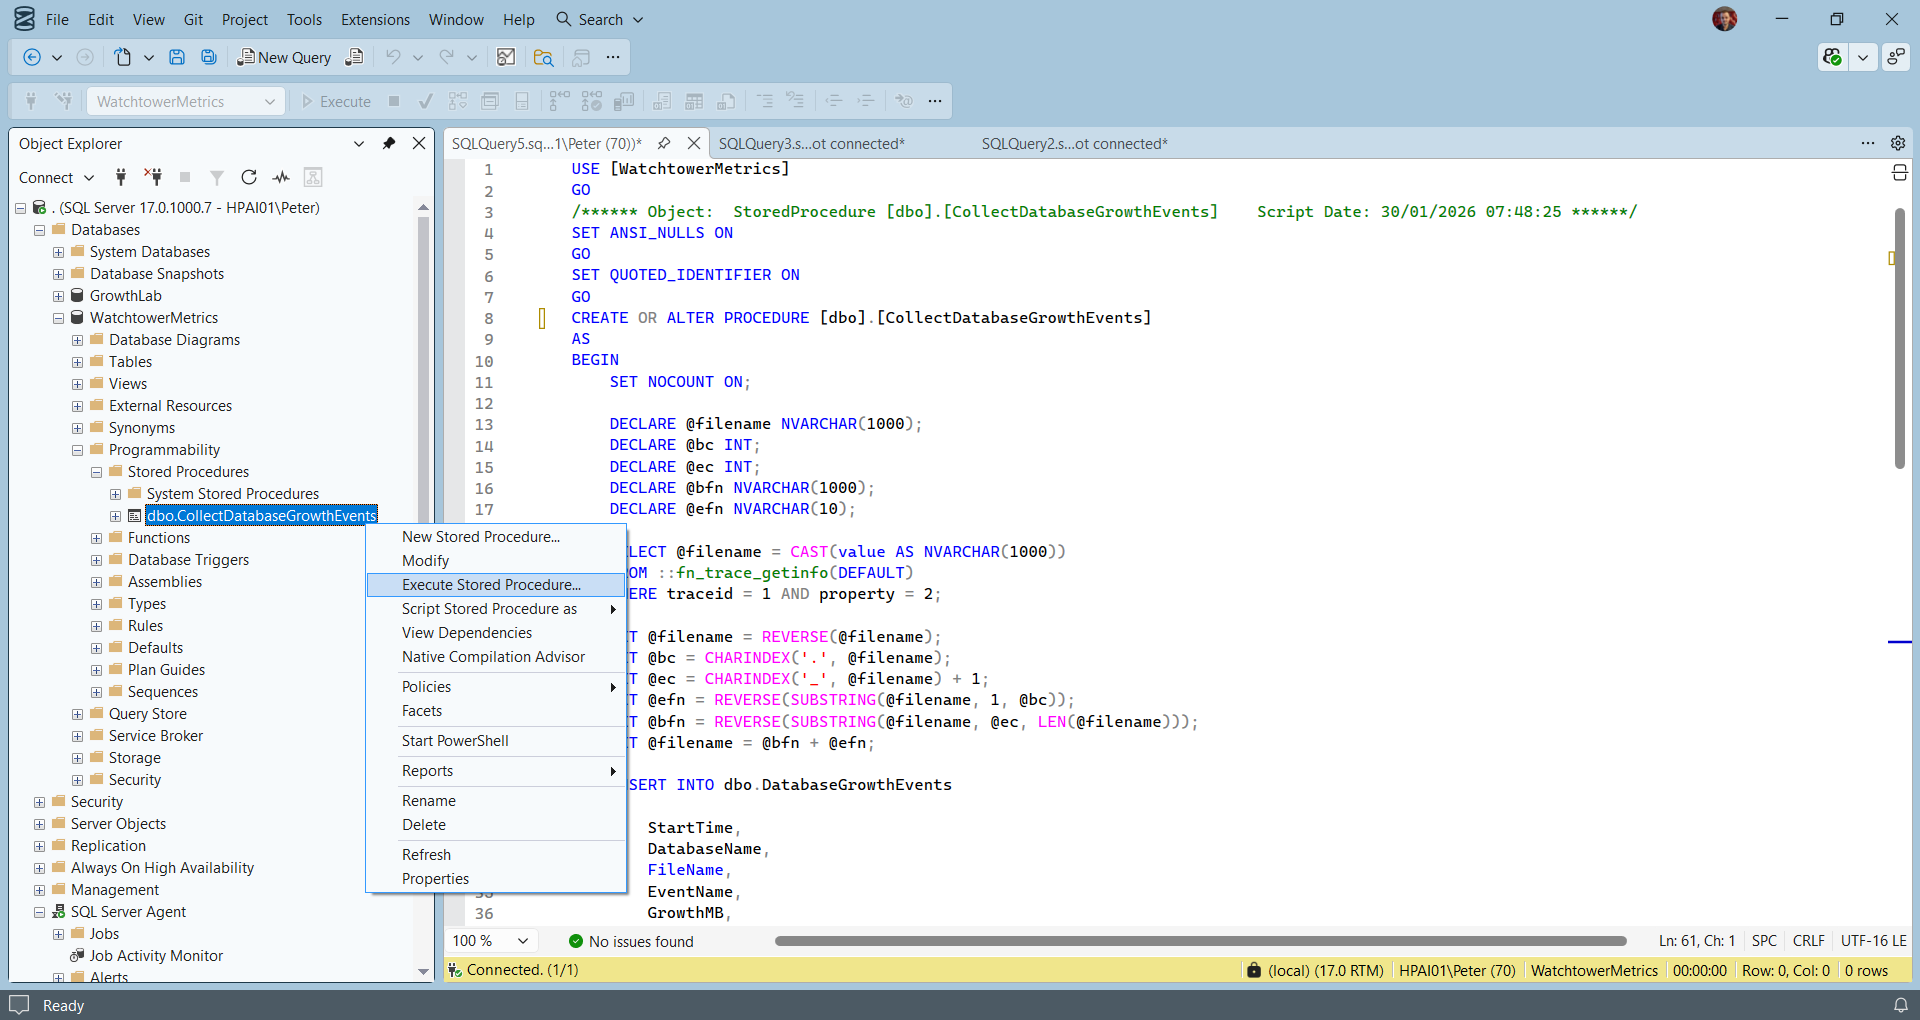Collapse the Stored Procedures folder
This screenshot has height=1020, width=1920.
click(97, 472)
